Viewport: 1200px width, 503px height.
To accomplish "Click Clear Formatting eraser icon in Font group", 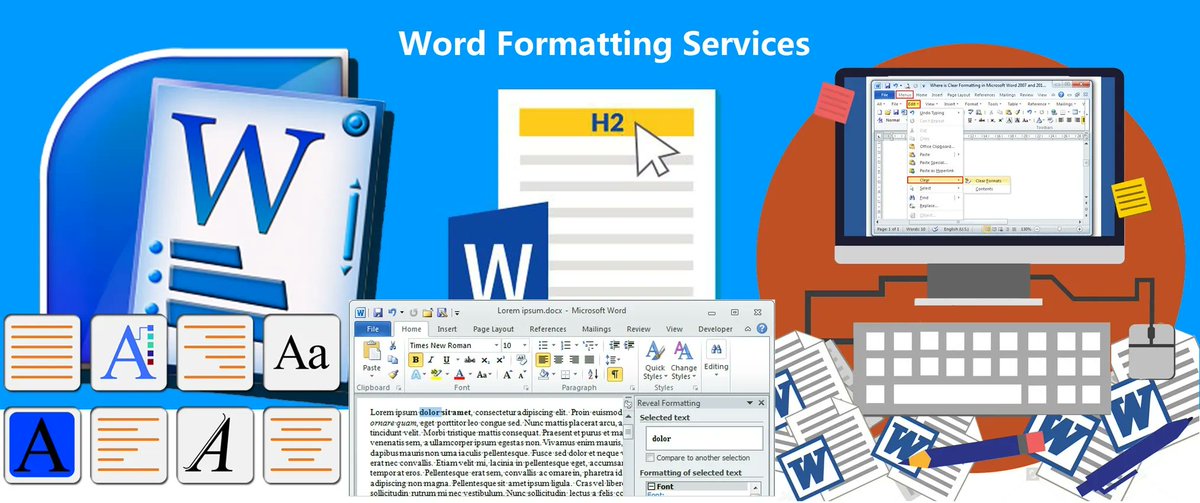I will pyautogui.click(x=522, y=360).
